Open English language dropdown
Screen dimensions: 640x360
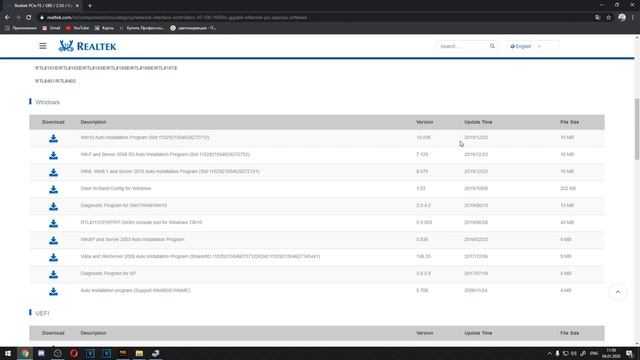pyautogui.click(x=533, y=46)
